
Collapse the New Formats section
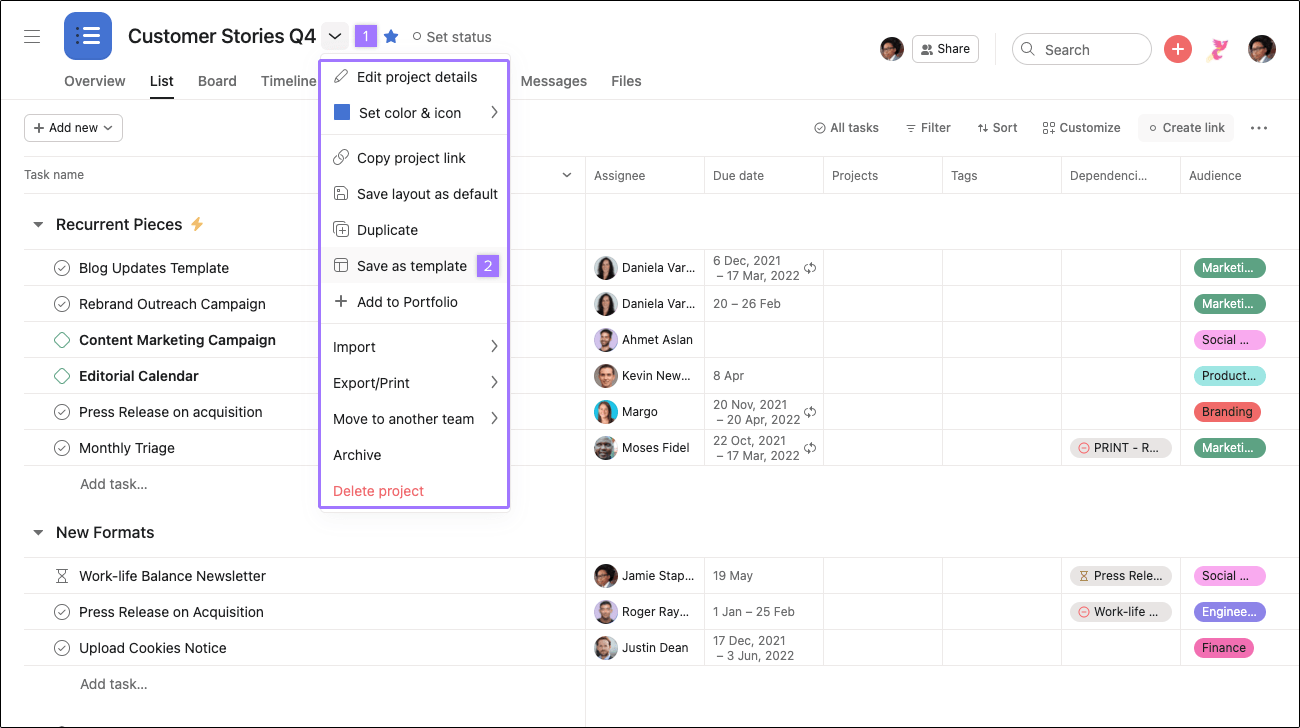[38, 533]
